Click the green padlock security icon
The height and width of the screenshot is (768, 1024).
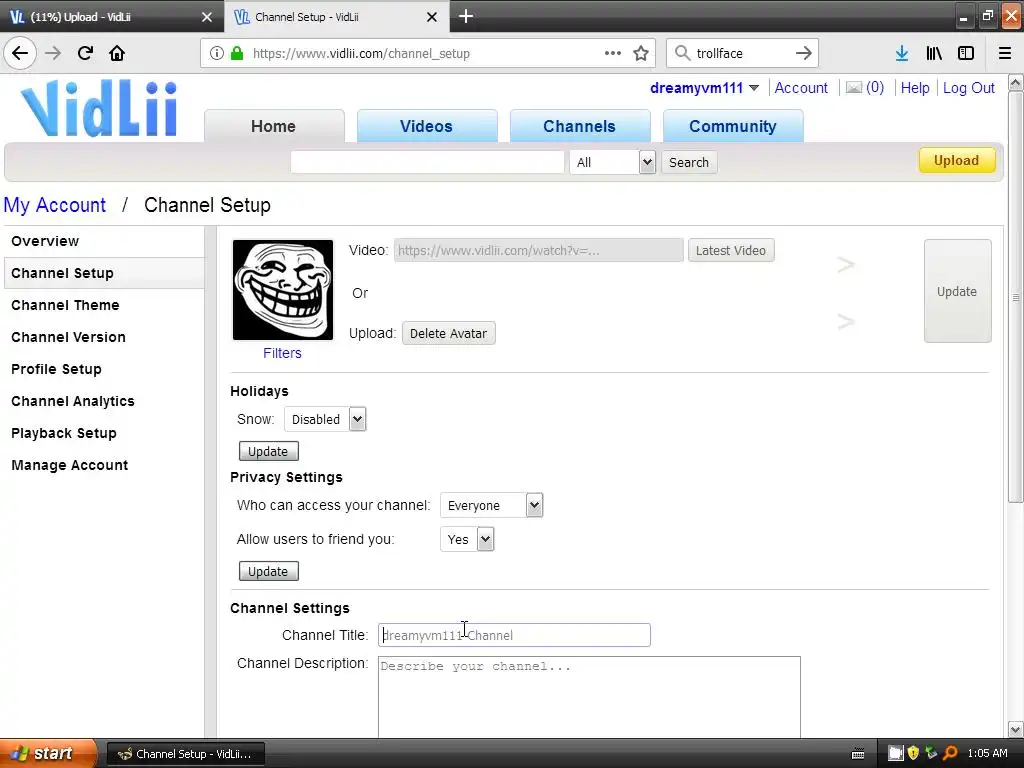237,53
